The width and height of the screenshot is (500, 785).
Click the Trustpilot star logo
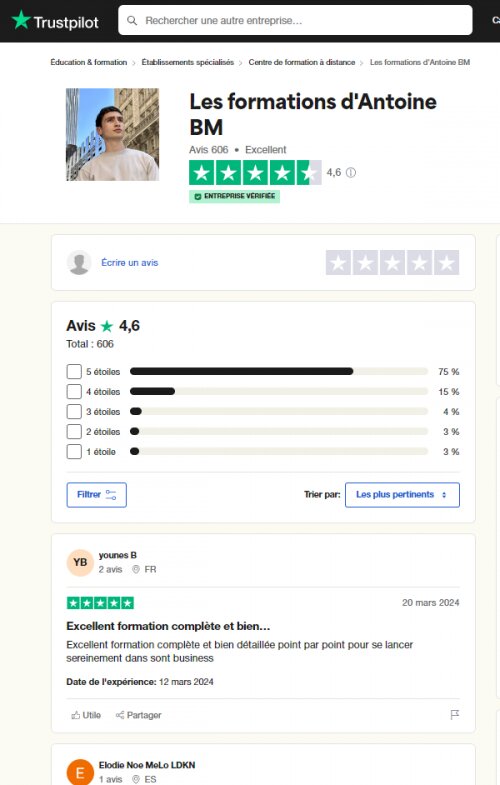(x=21, y=20)
